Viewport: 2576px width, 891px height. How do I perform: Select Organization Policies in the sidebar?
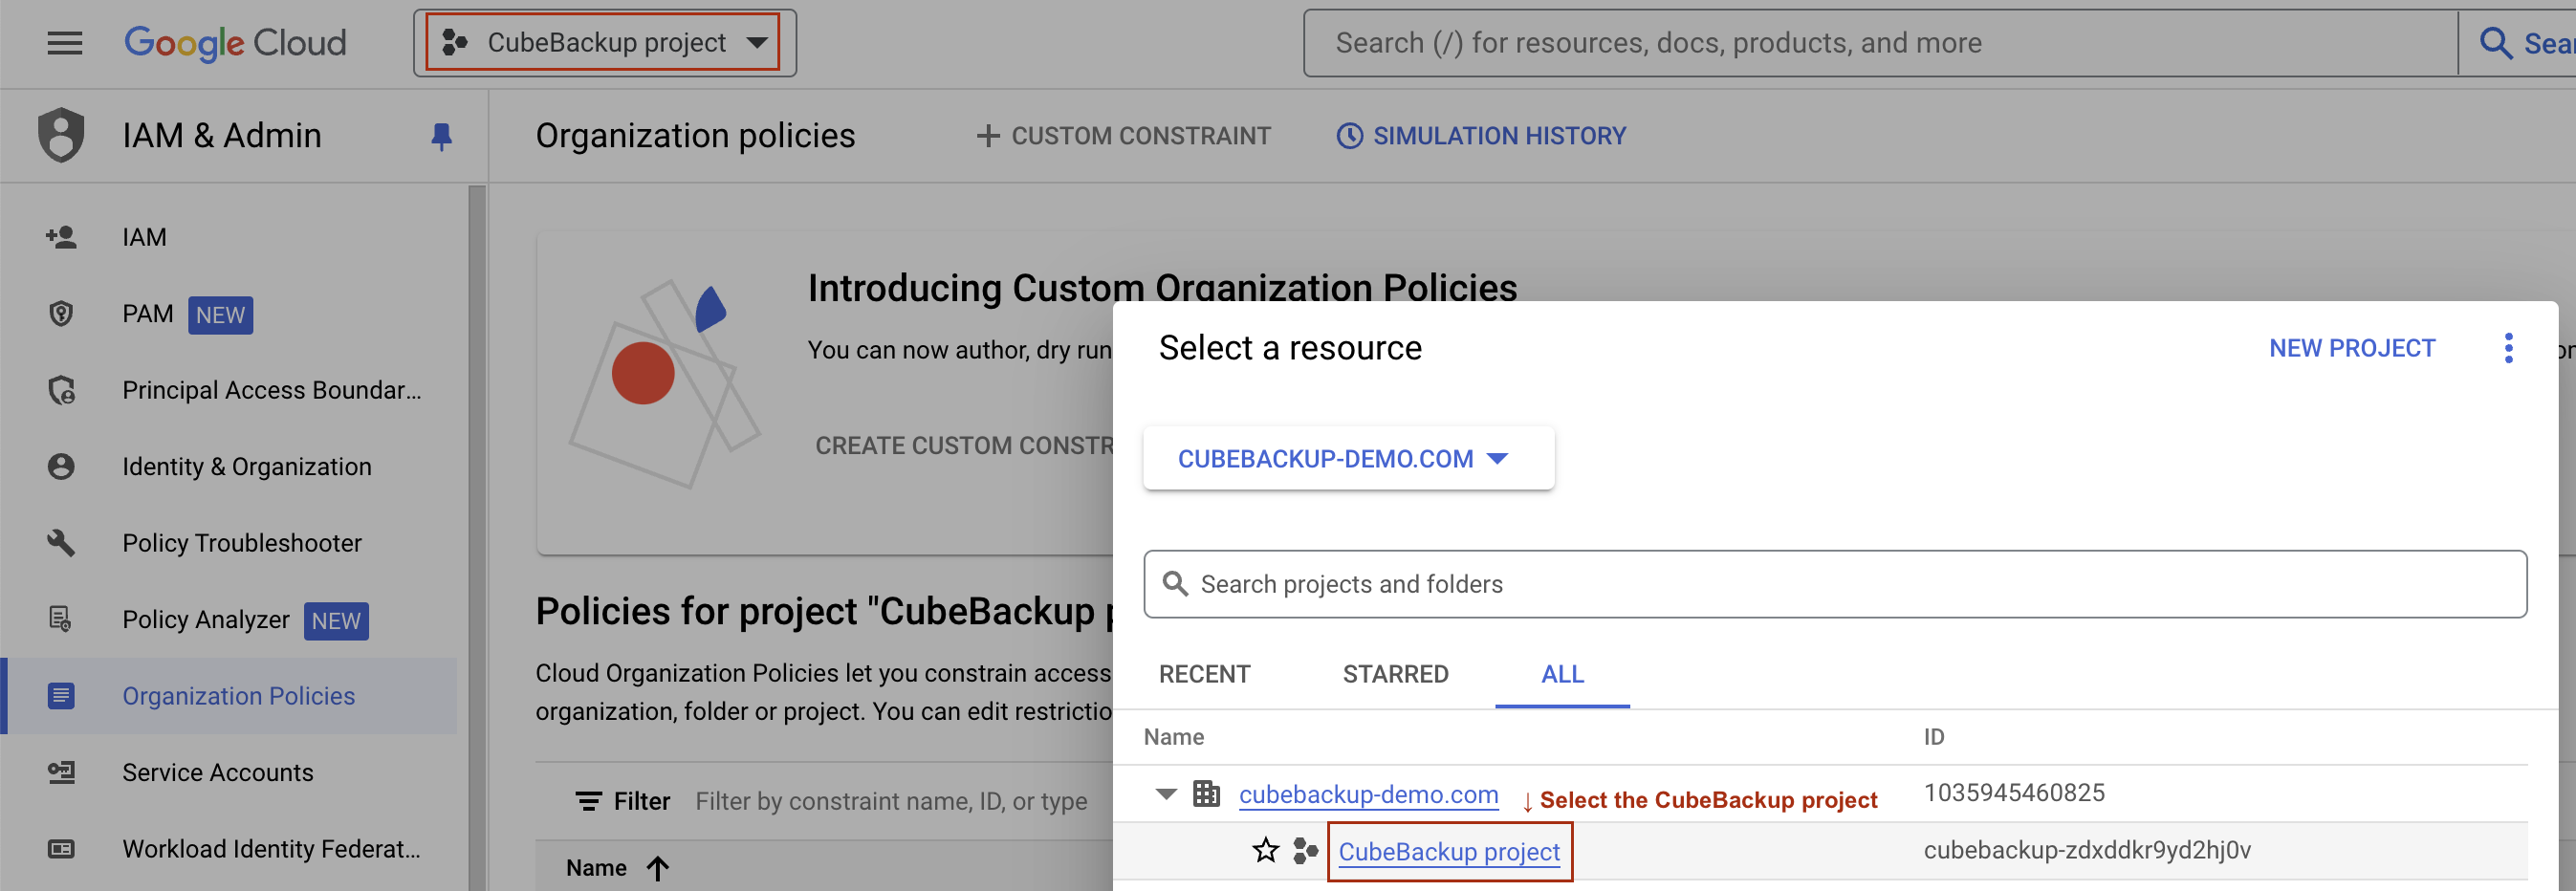pos(239,696)
